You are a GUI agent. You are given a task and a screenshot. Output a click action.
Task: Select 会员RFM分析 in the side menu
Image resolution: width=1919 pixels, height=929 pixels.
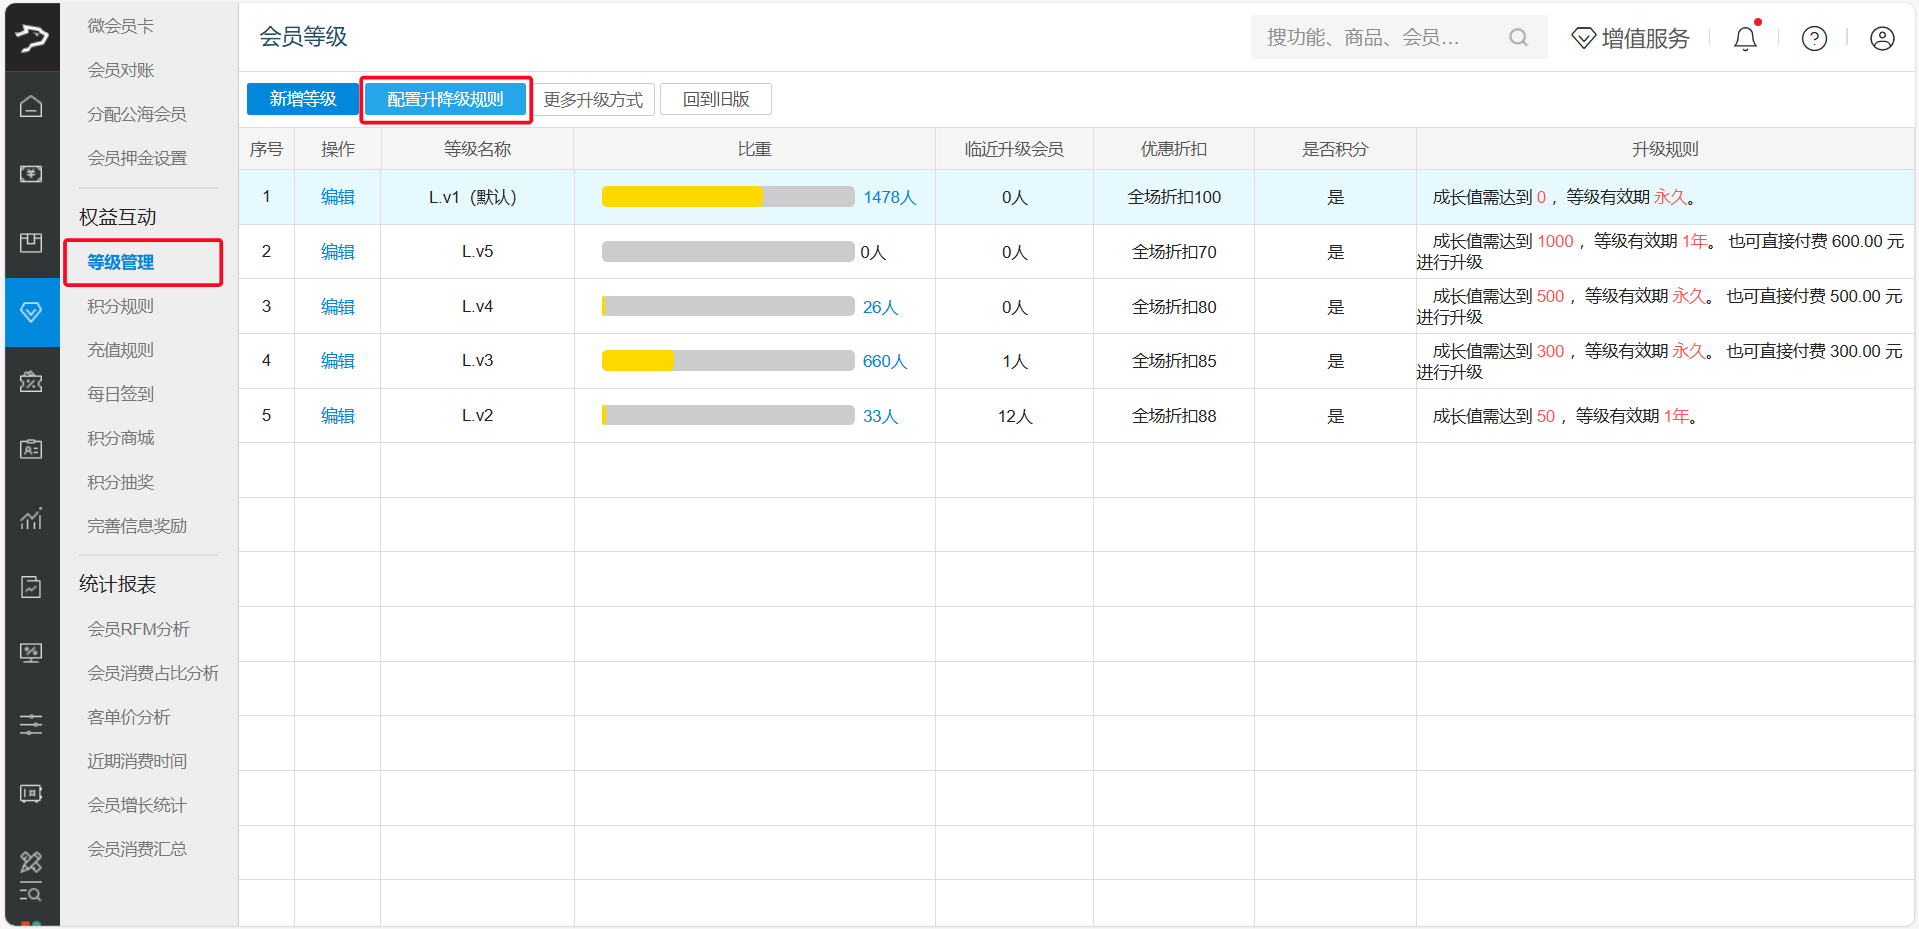[138, 629]
